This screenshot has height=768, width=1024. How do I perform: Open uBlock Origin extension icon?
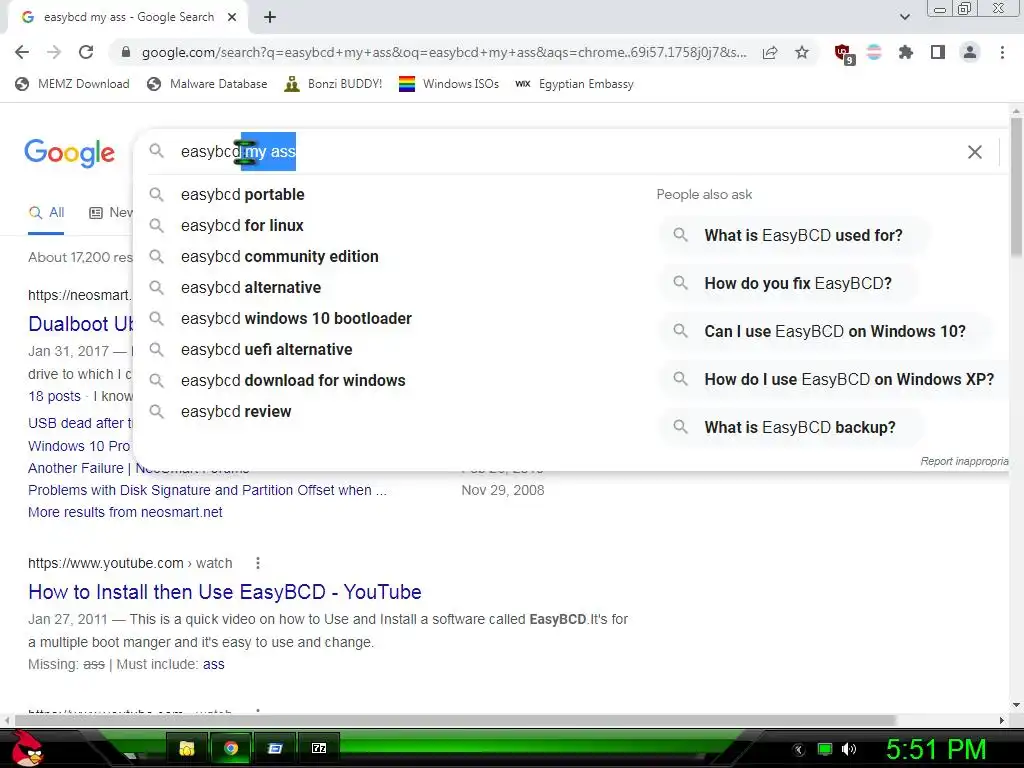(844, 54)
